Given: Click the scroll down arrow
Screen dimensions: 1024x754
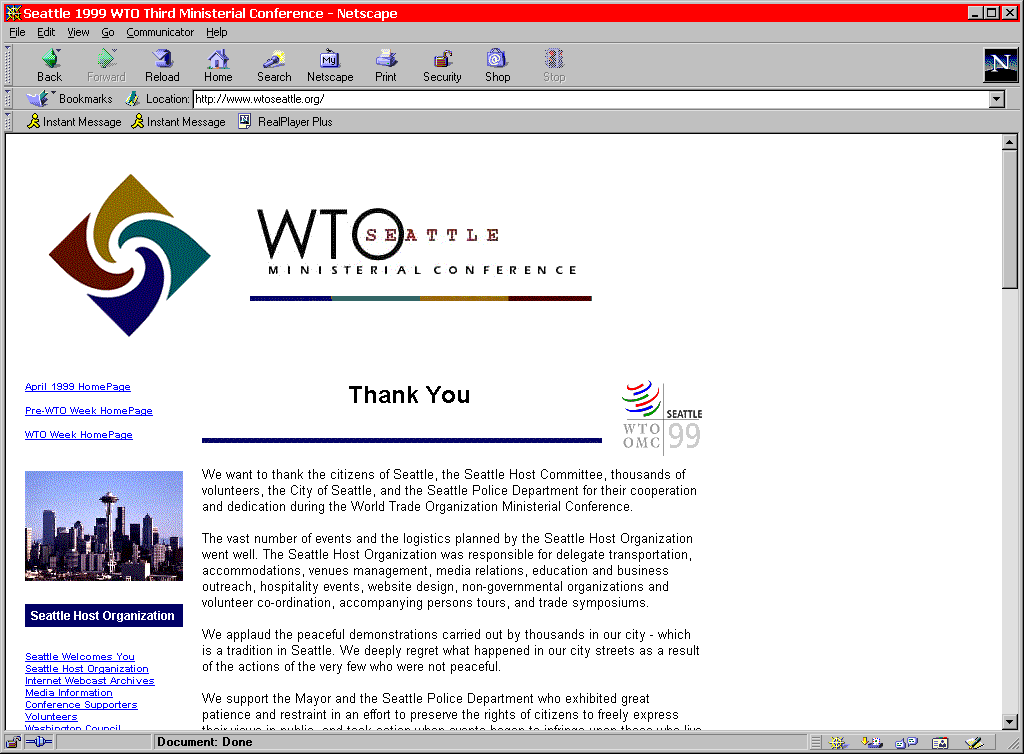Looking at the screenshot, I should coord(1010,722).
